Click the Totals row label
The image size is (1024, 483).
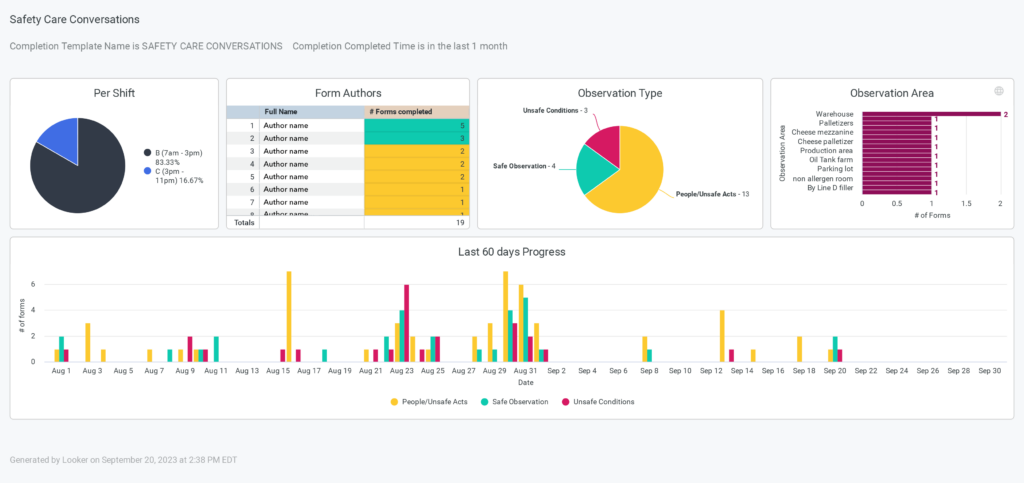click(x=244, y=223)
